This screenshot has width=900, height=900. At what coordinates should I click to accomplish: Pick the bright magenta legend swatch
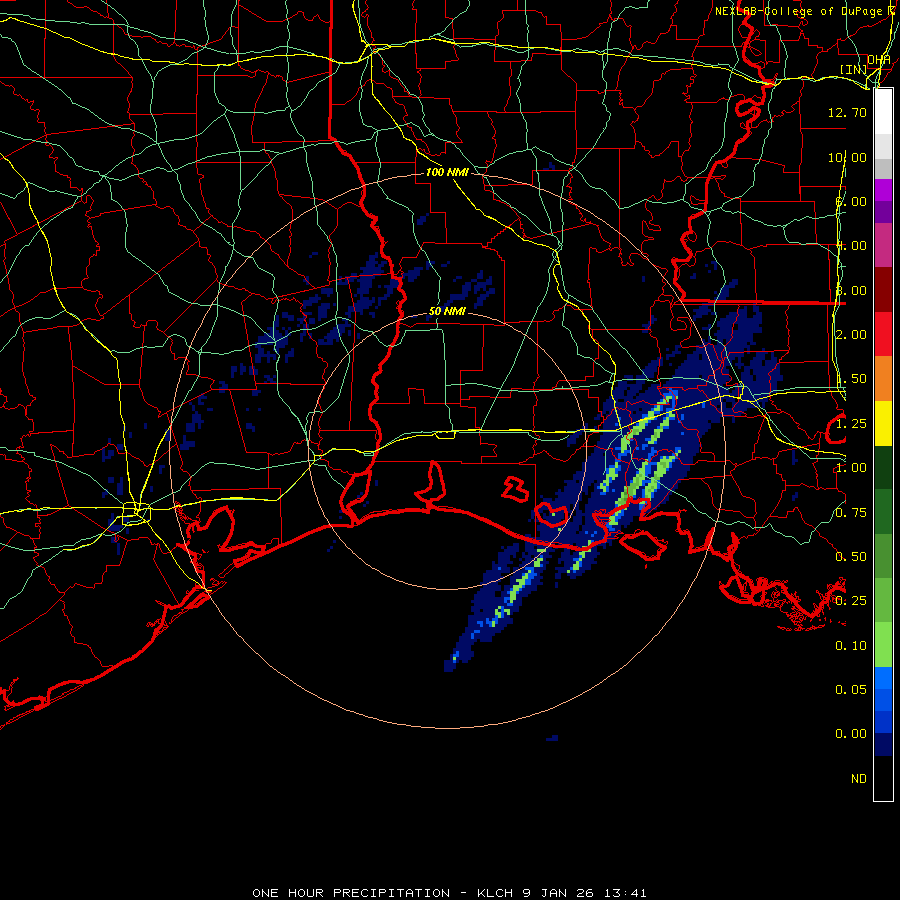tap(883, 190)
